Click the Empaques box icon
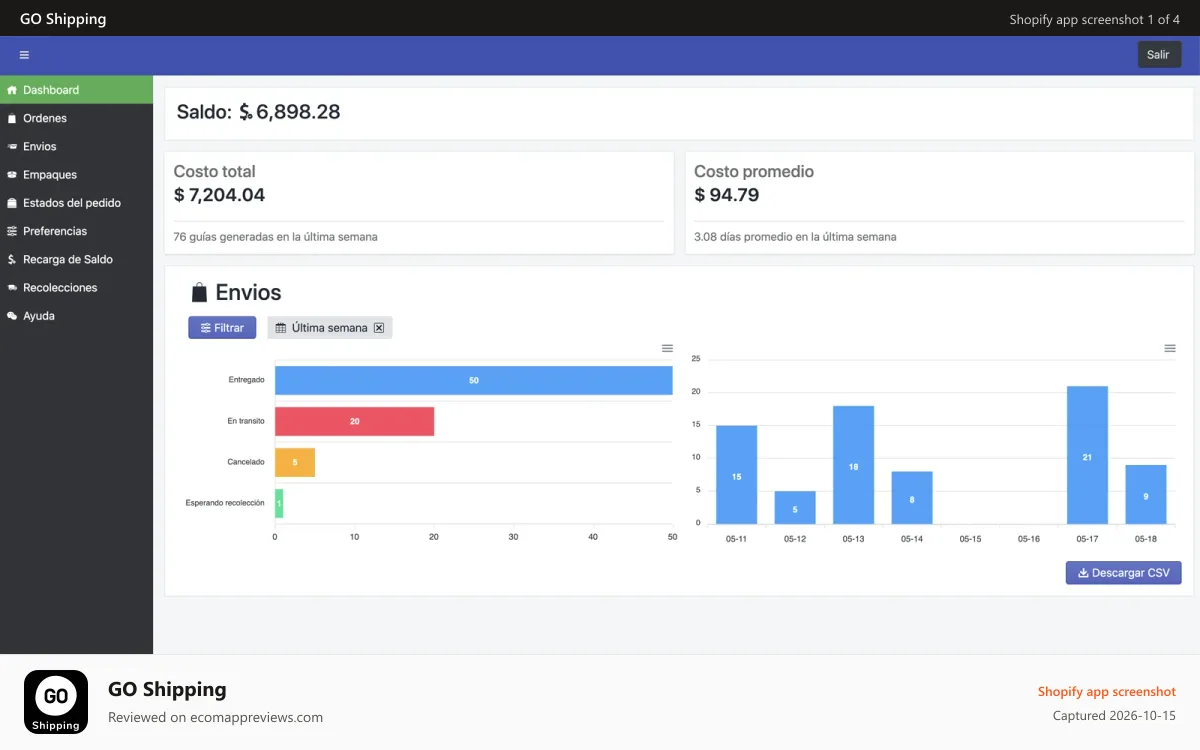The width and height of the screenshot is (1200, 750). point(12,174)
